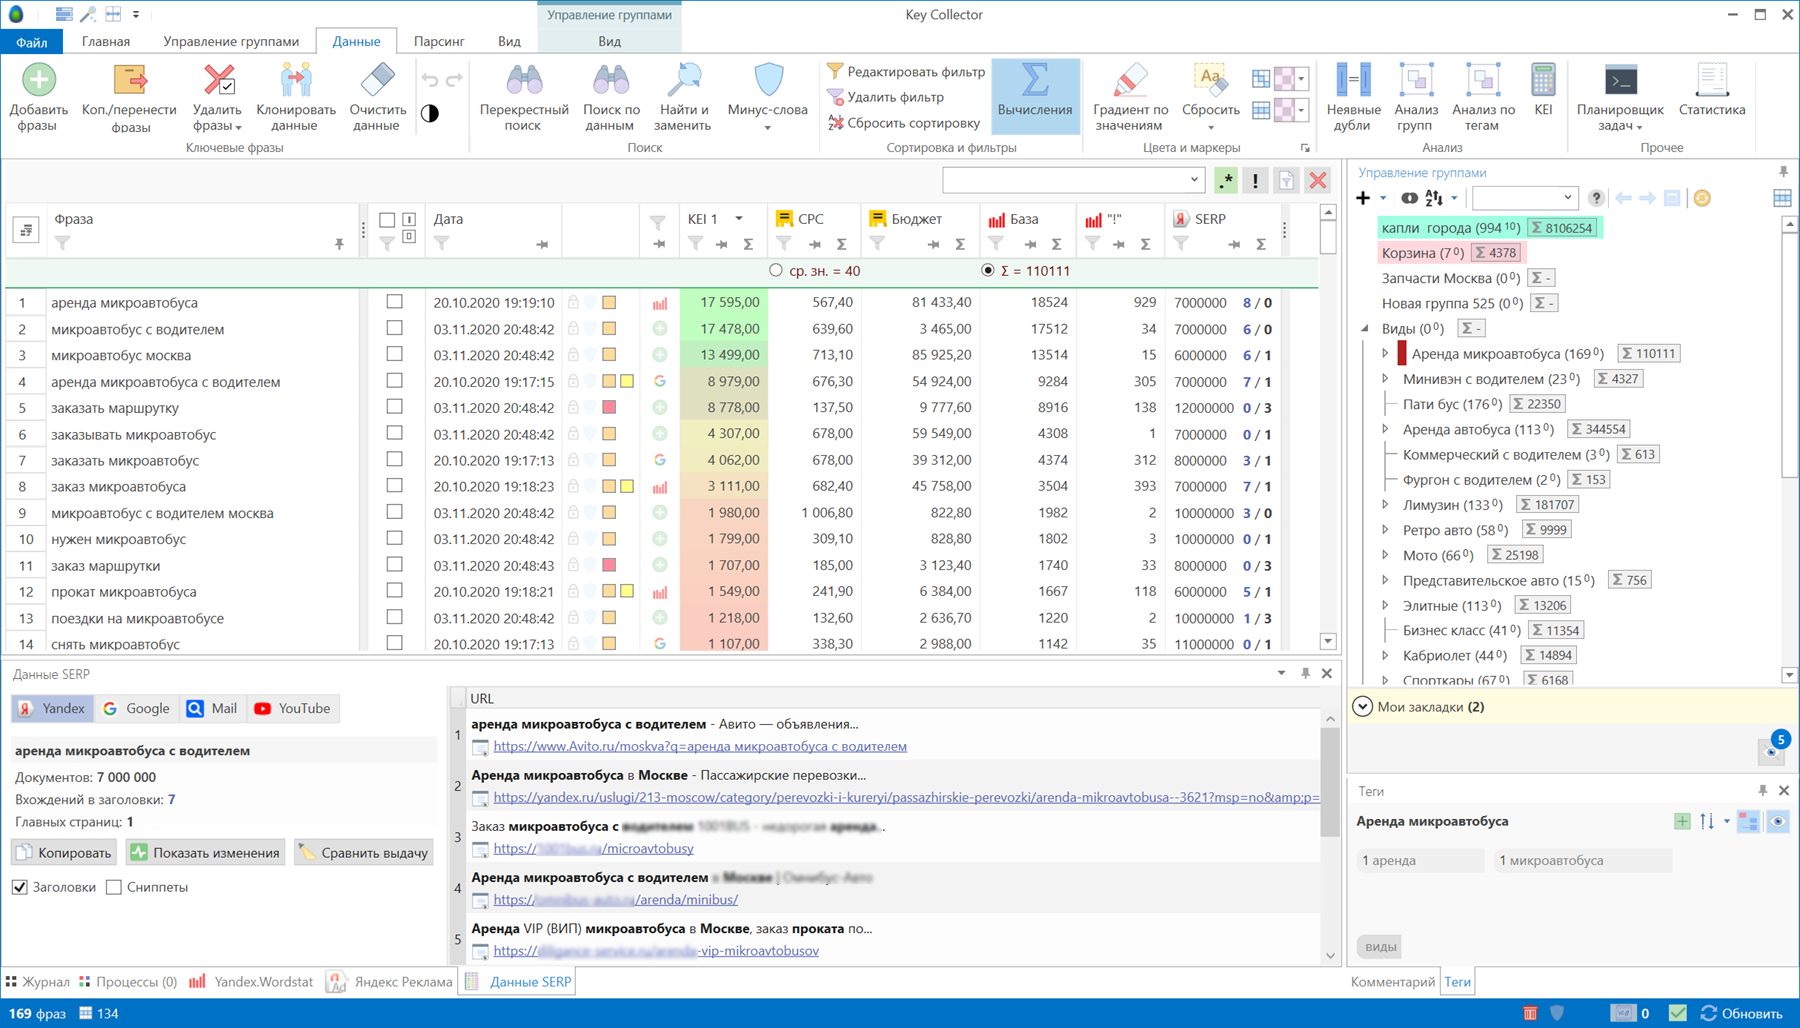Viewport: 1800px width, 1028px height.
Task: Collapse the Виды group tree node
Action: coord(1365,328)
